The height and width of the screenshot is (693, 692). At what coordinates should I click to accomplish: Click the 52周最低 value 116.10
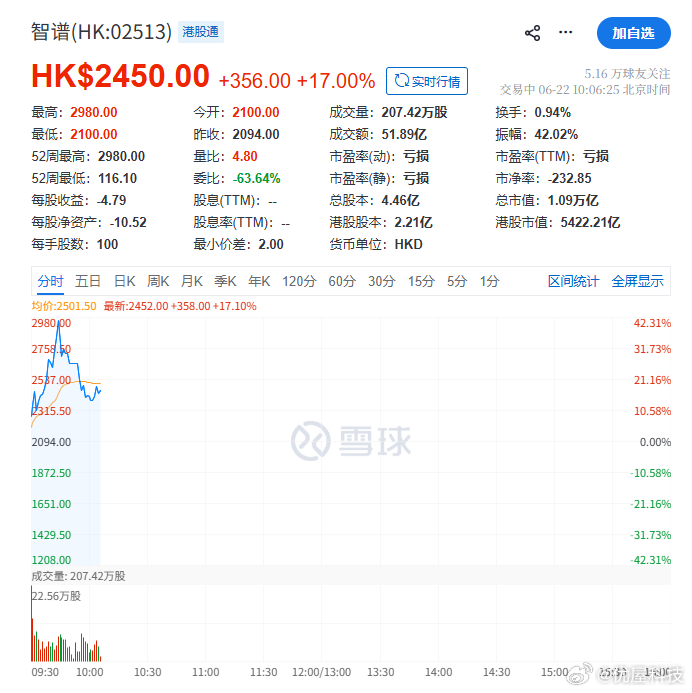tap(117, 179)
